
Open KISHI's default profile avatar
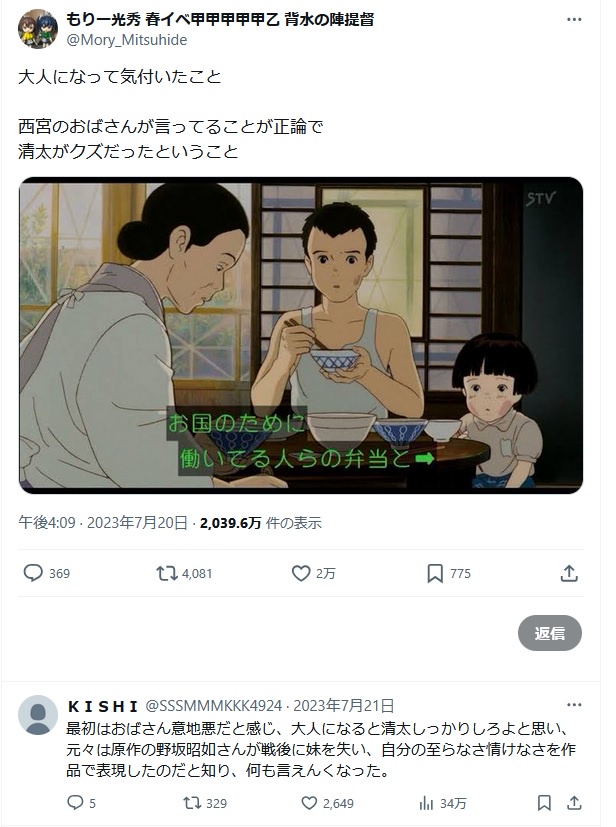coord(37,715)
